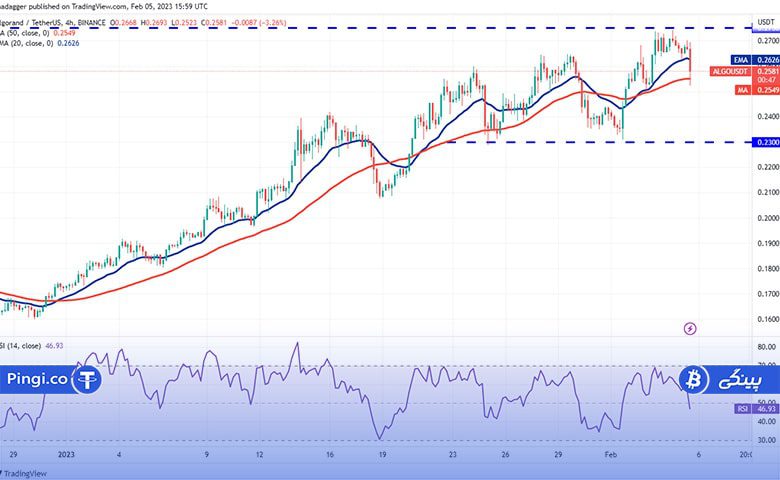Image resolution: width=780 pixels, height=480 pixels.
Task: Click the 2023 label on time axis
Action: point(67,455)
